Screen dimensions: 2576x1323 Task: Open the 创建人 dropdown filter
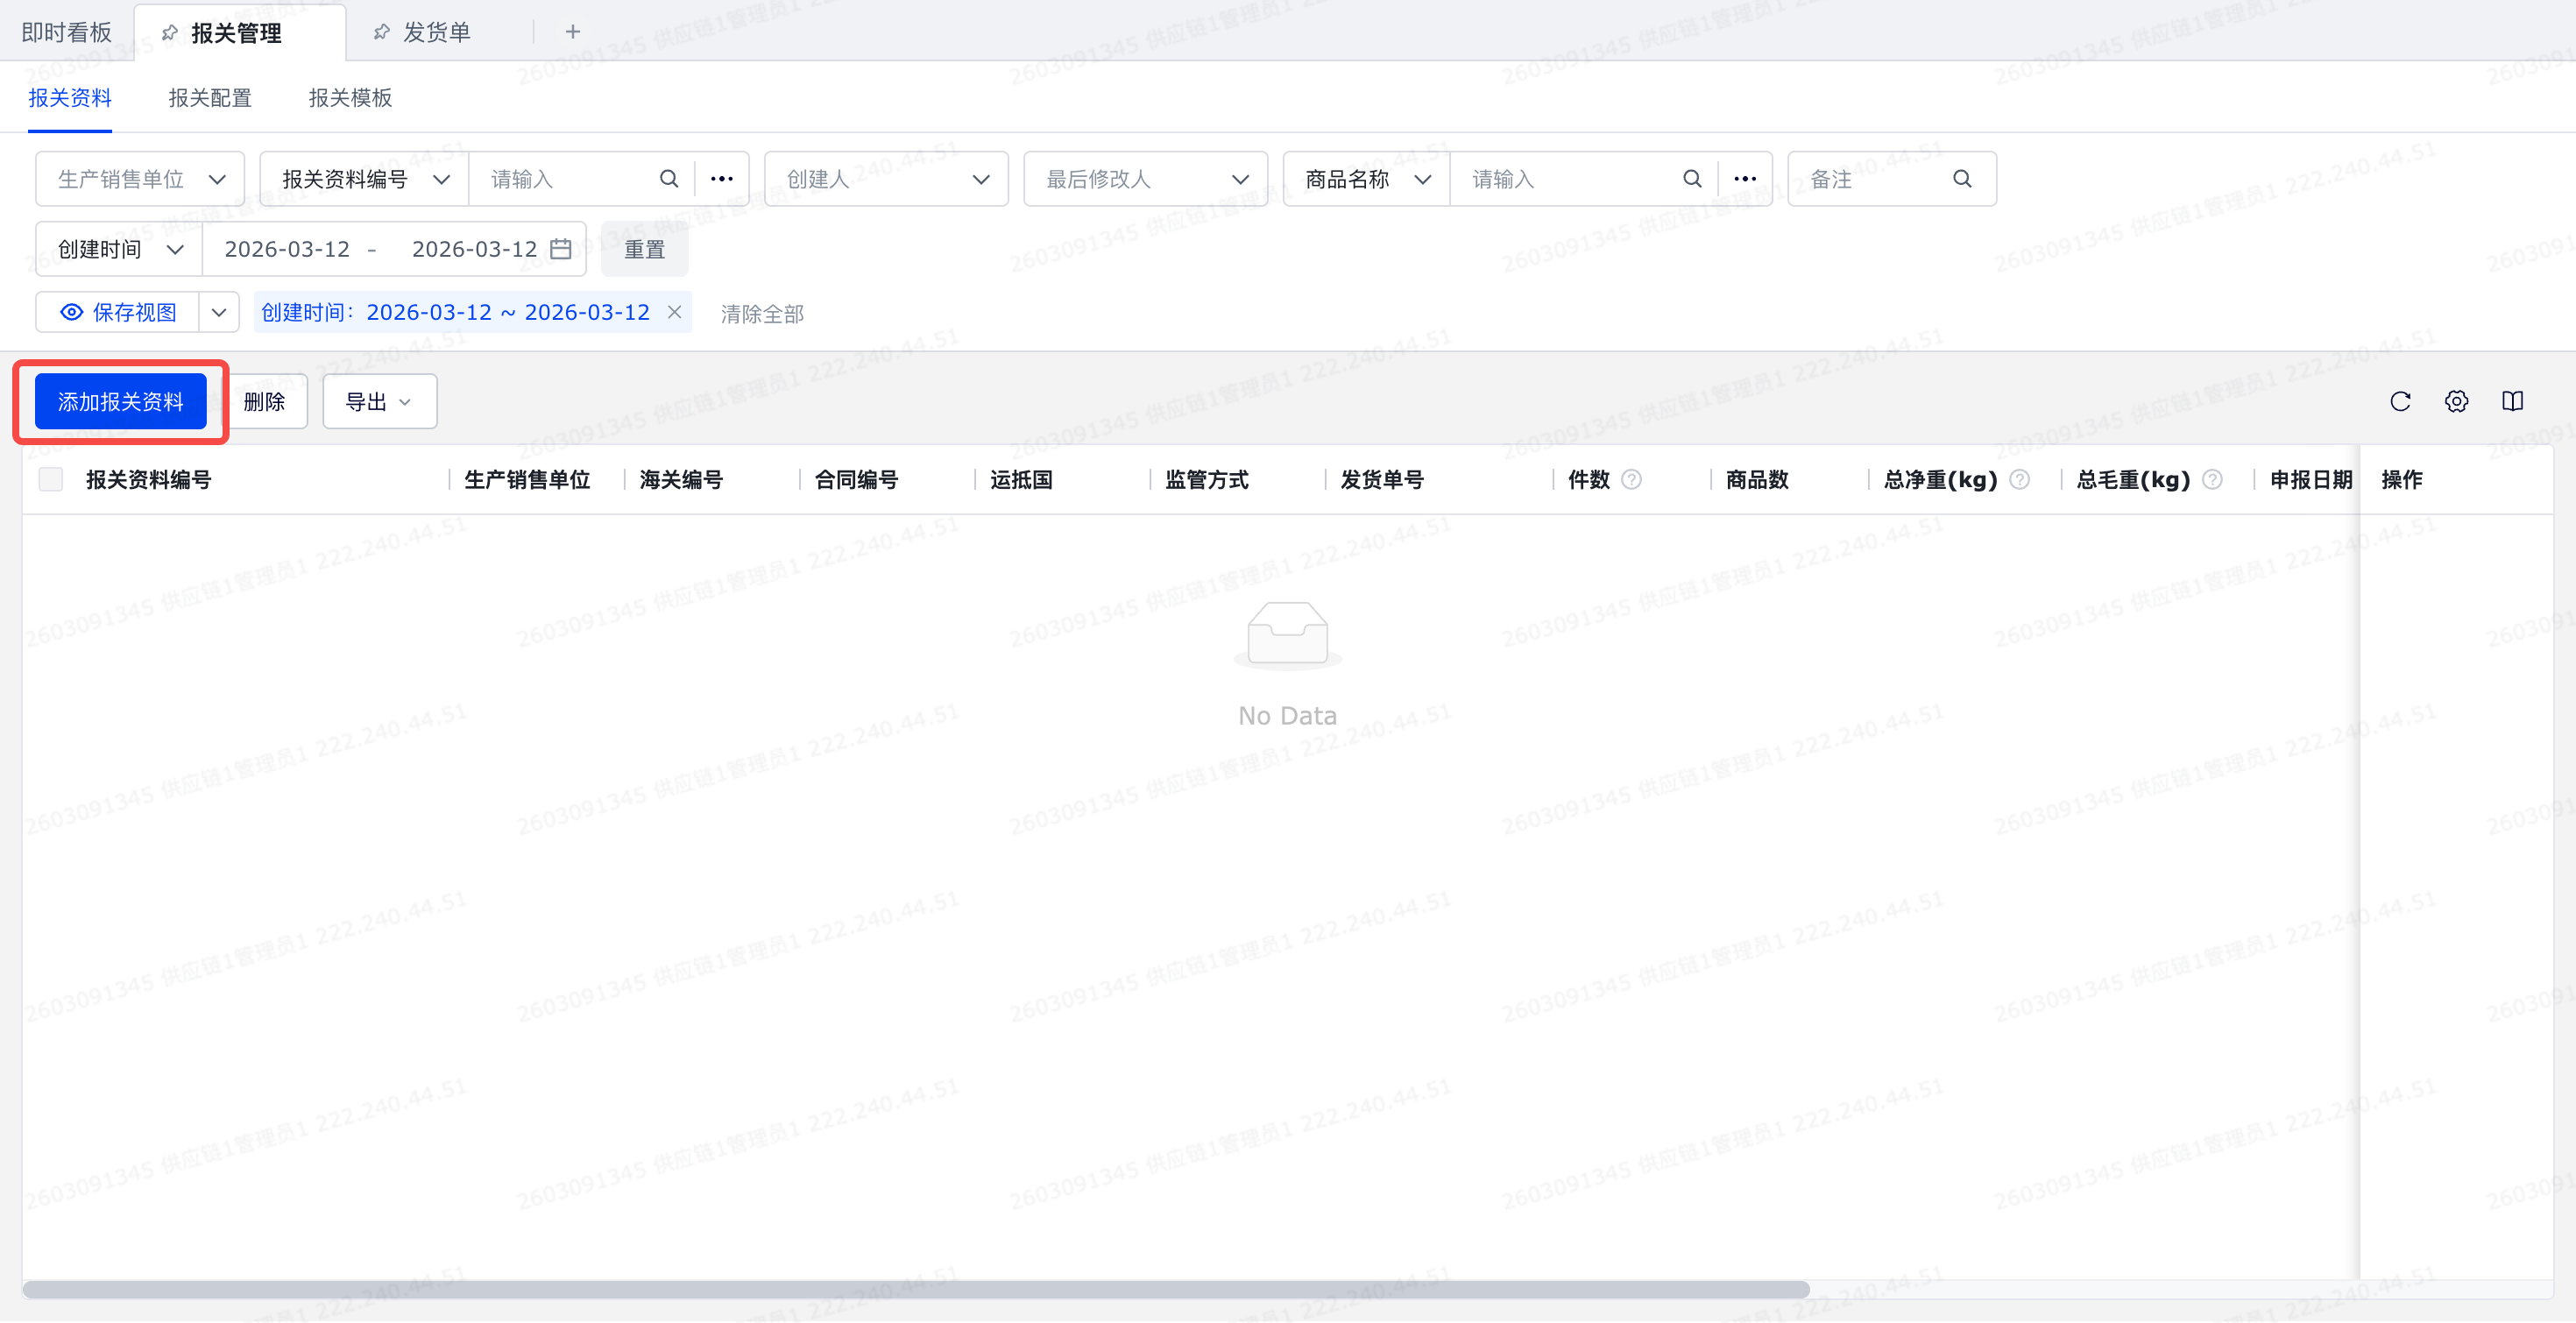pyautogui.click(x=886, y=179)
